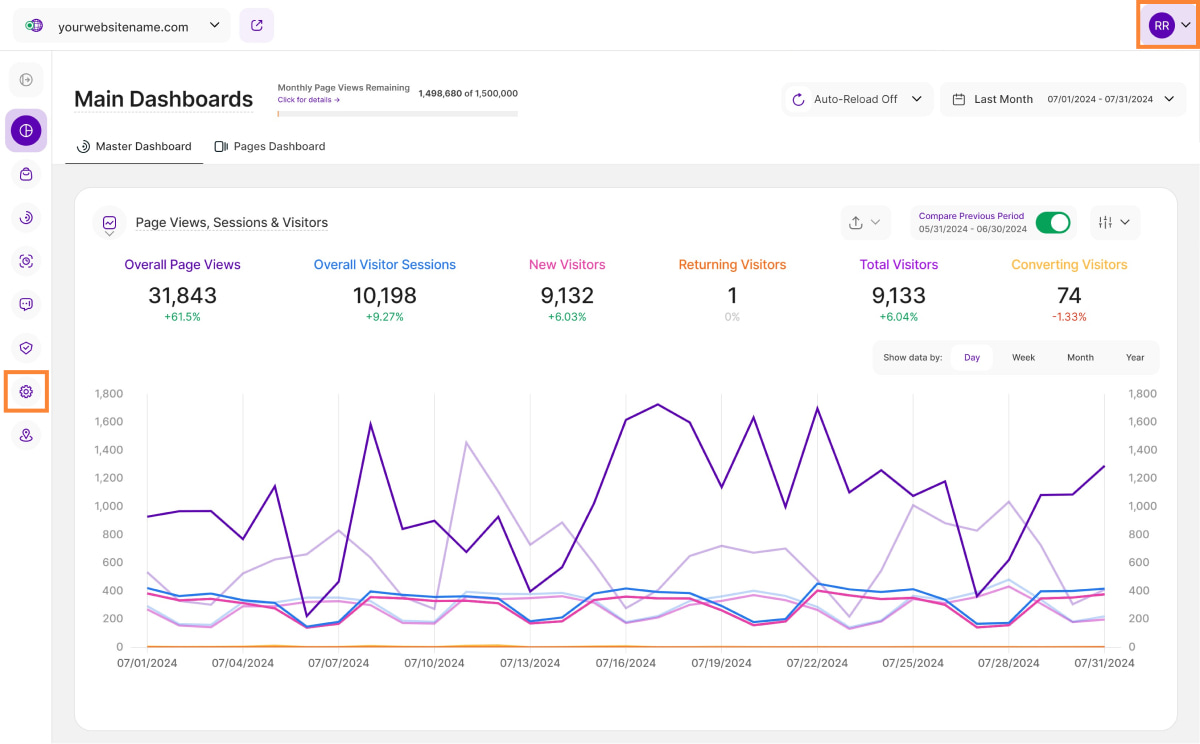This screenshot has width=1200, height=744.
Task: Open website in new tab icon
Action: [x=257, y=26]
